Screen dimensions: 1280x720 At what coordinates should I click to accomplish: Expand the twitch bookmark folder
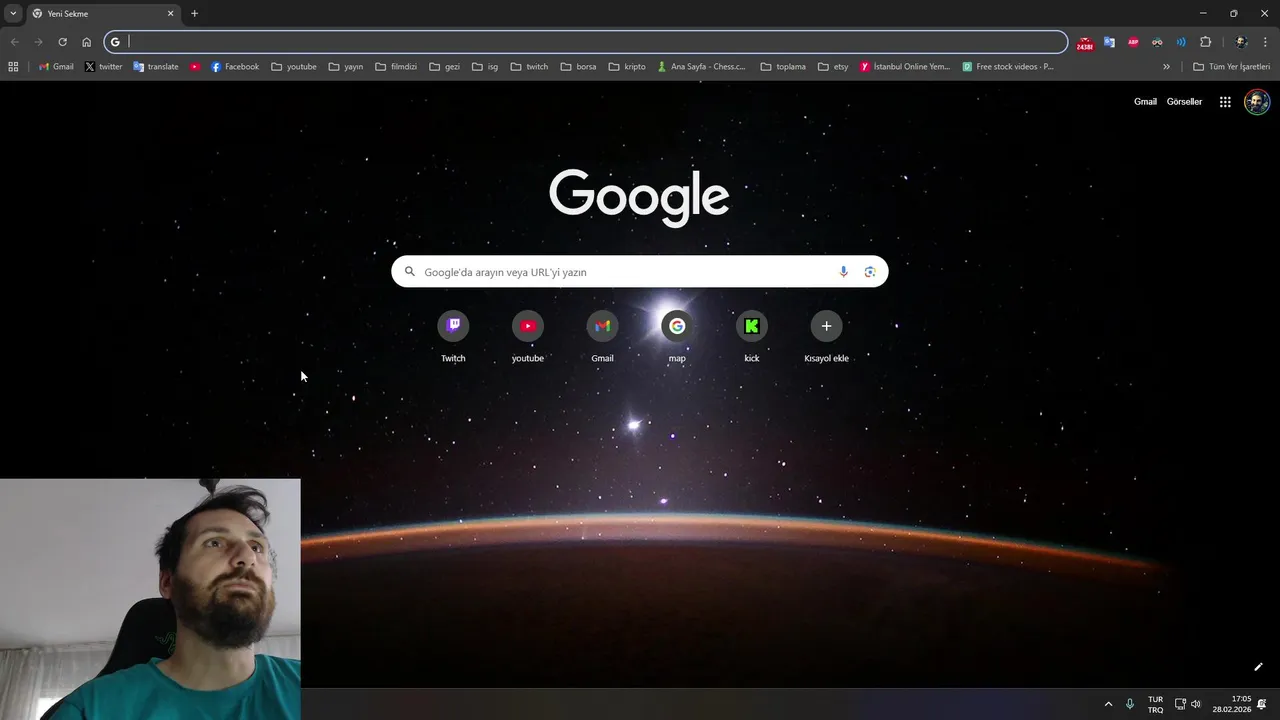coord(529,67)
